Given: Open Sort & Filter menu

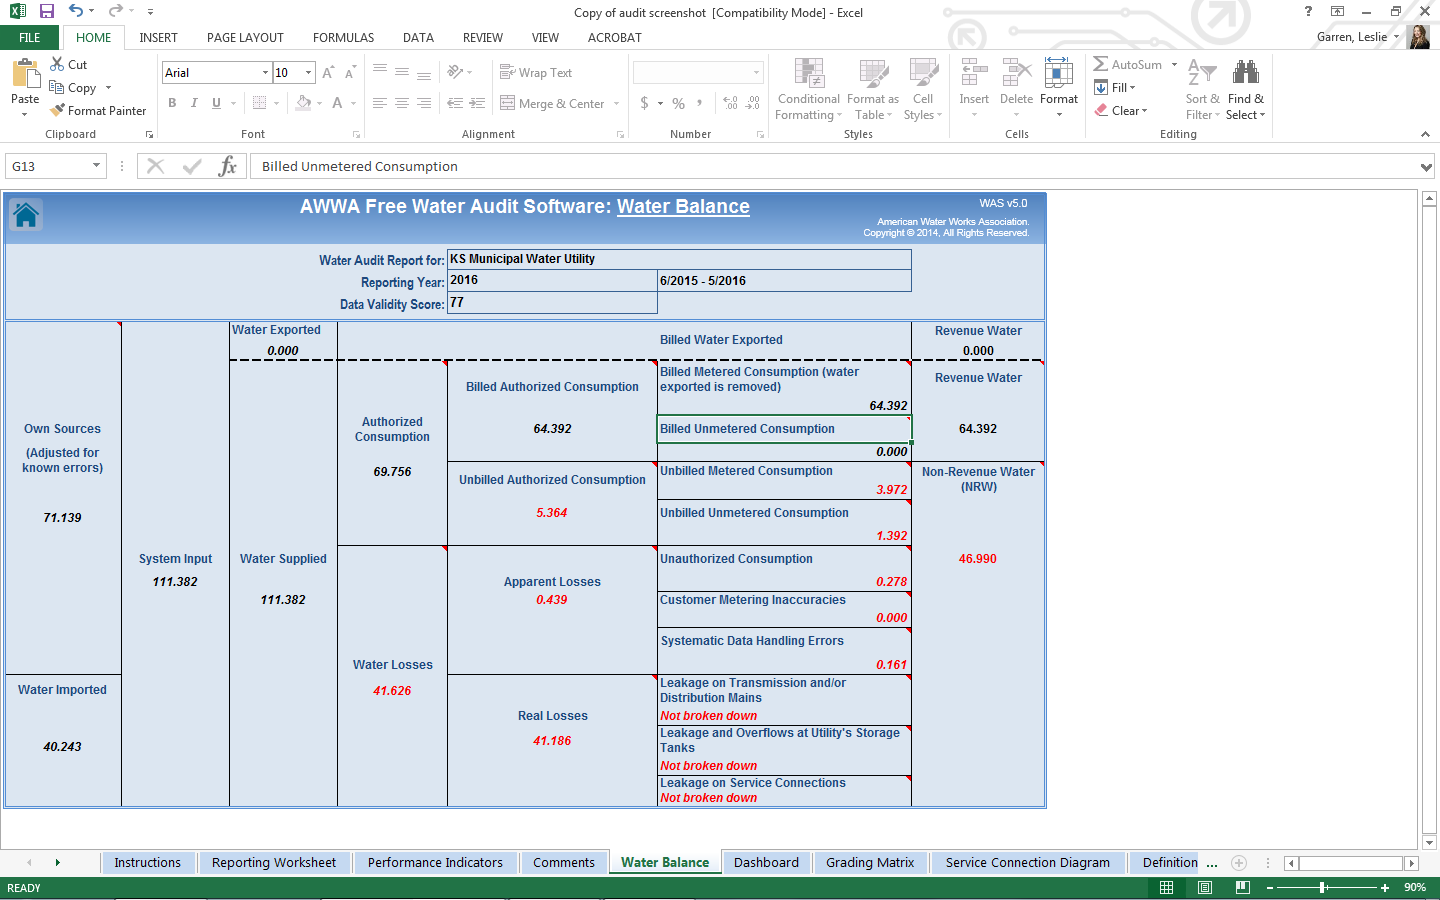Looking at the screenshot, I should pos(1202,89).
